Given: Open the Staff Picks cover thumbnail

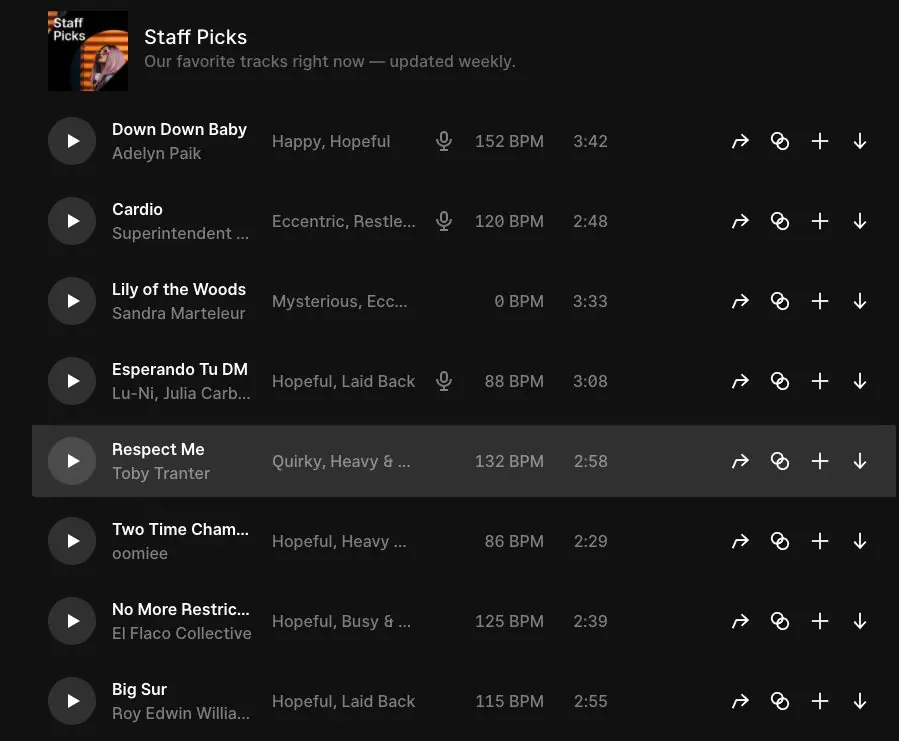Looking at the screenshot, I should pyautogui.click(x=88, y=51).
